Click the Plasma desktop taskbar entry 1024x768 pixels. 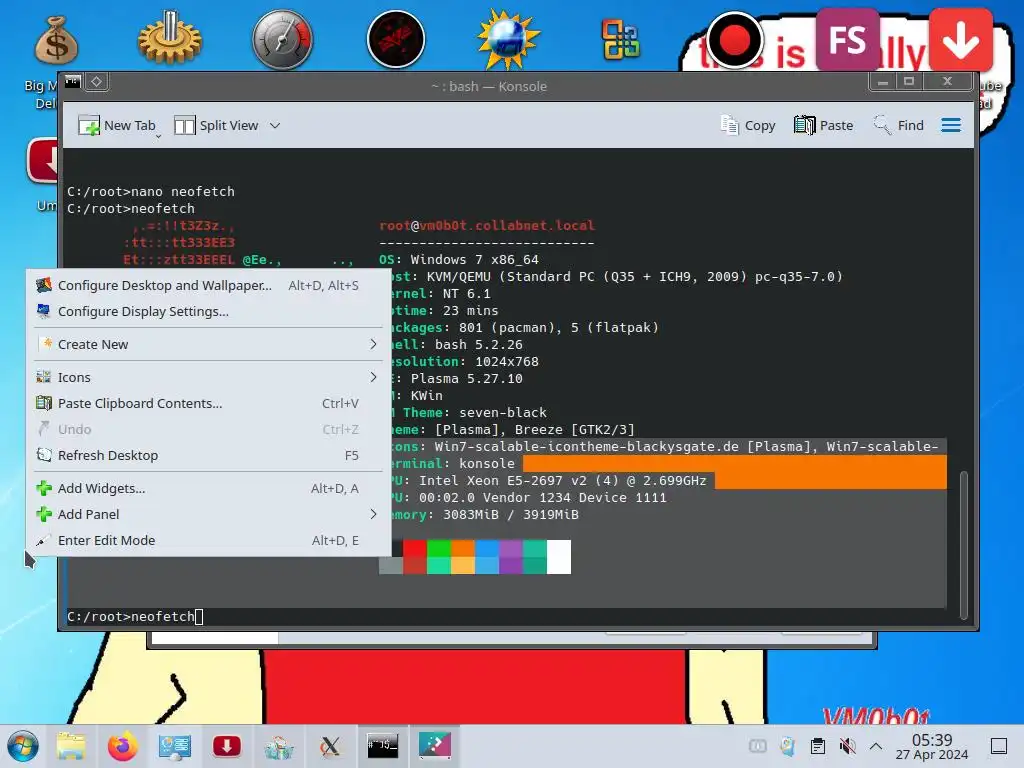435,746
